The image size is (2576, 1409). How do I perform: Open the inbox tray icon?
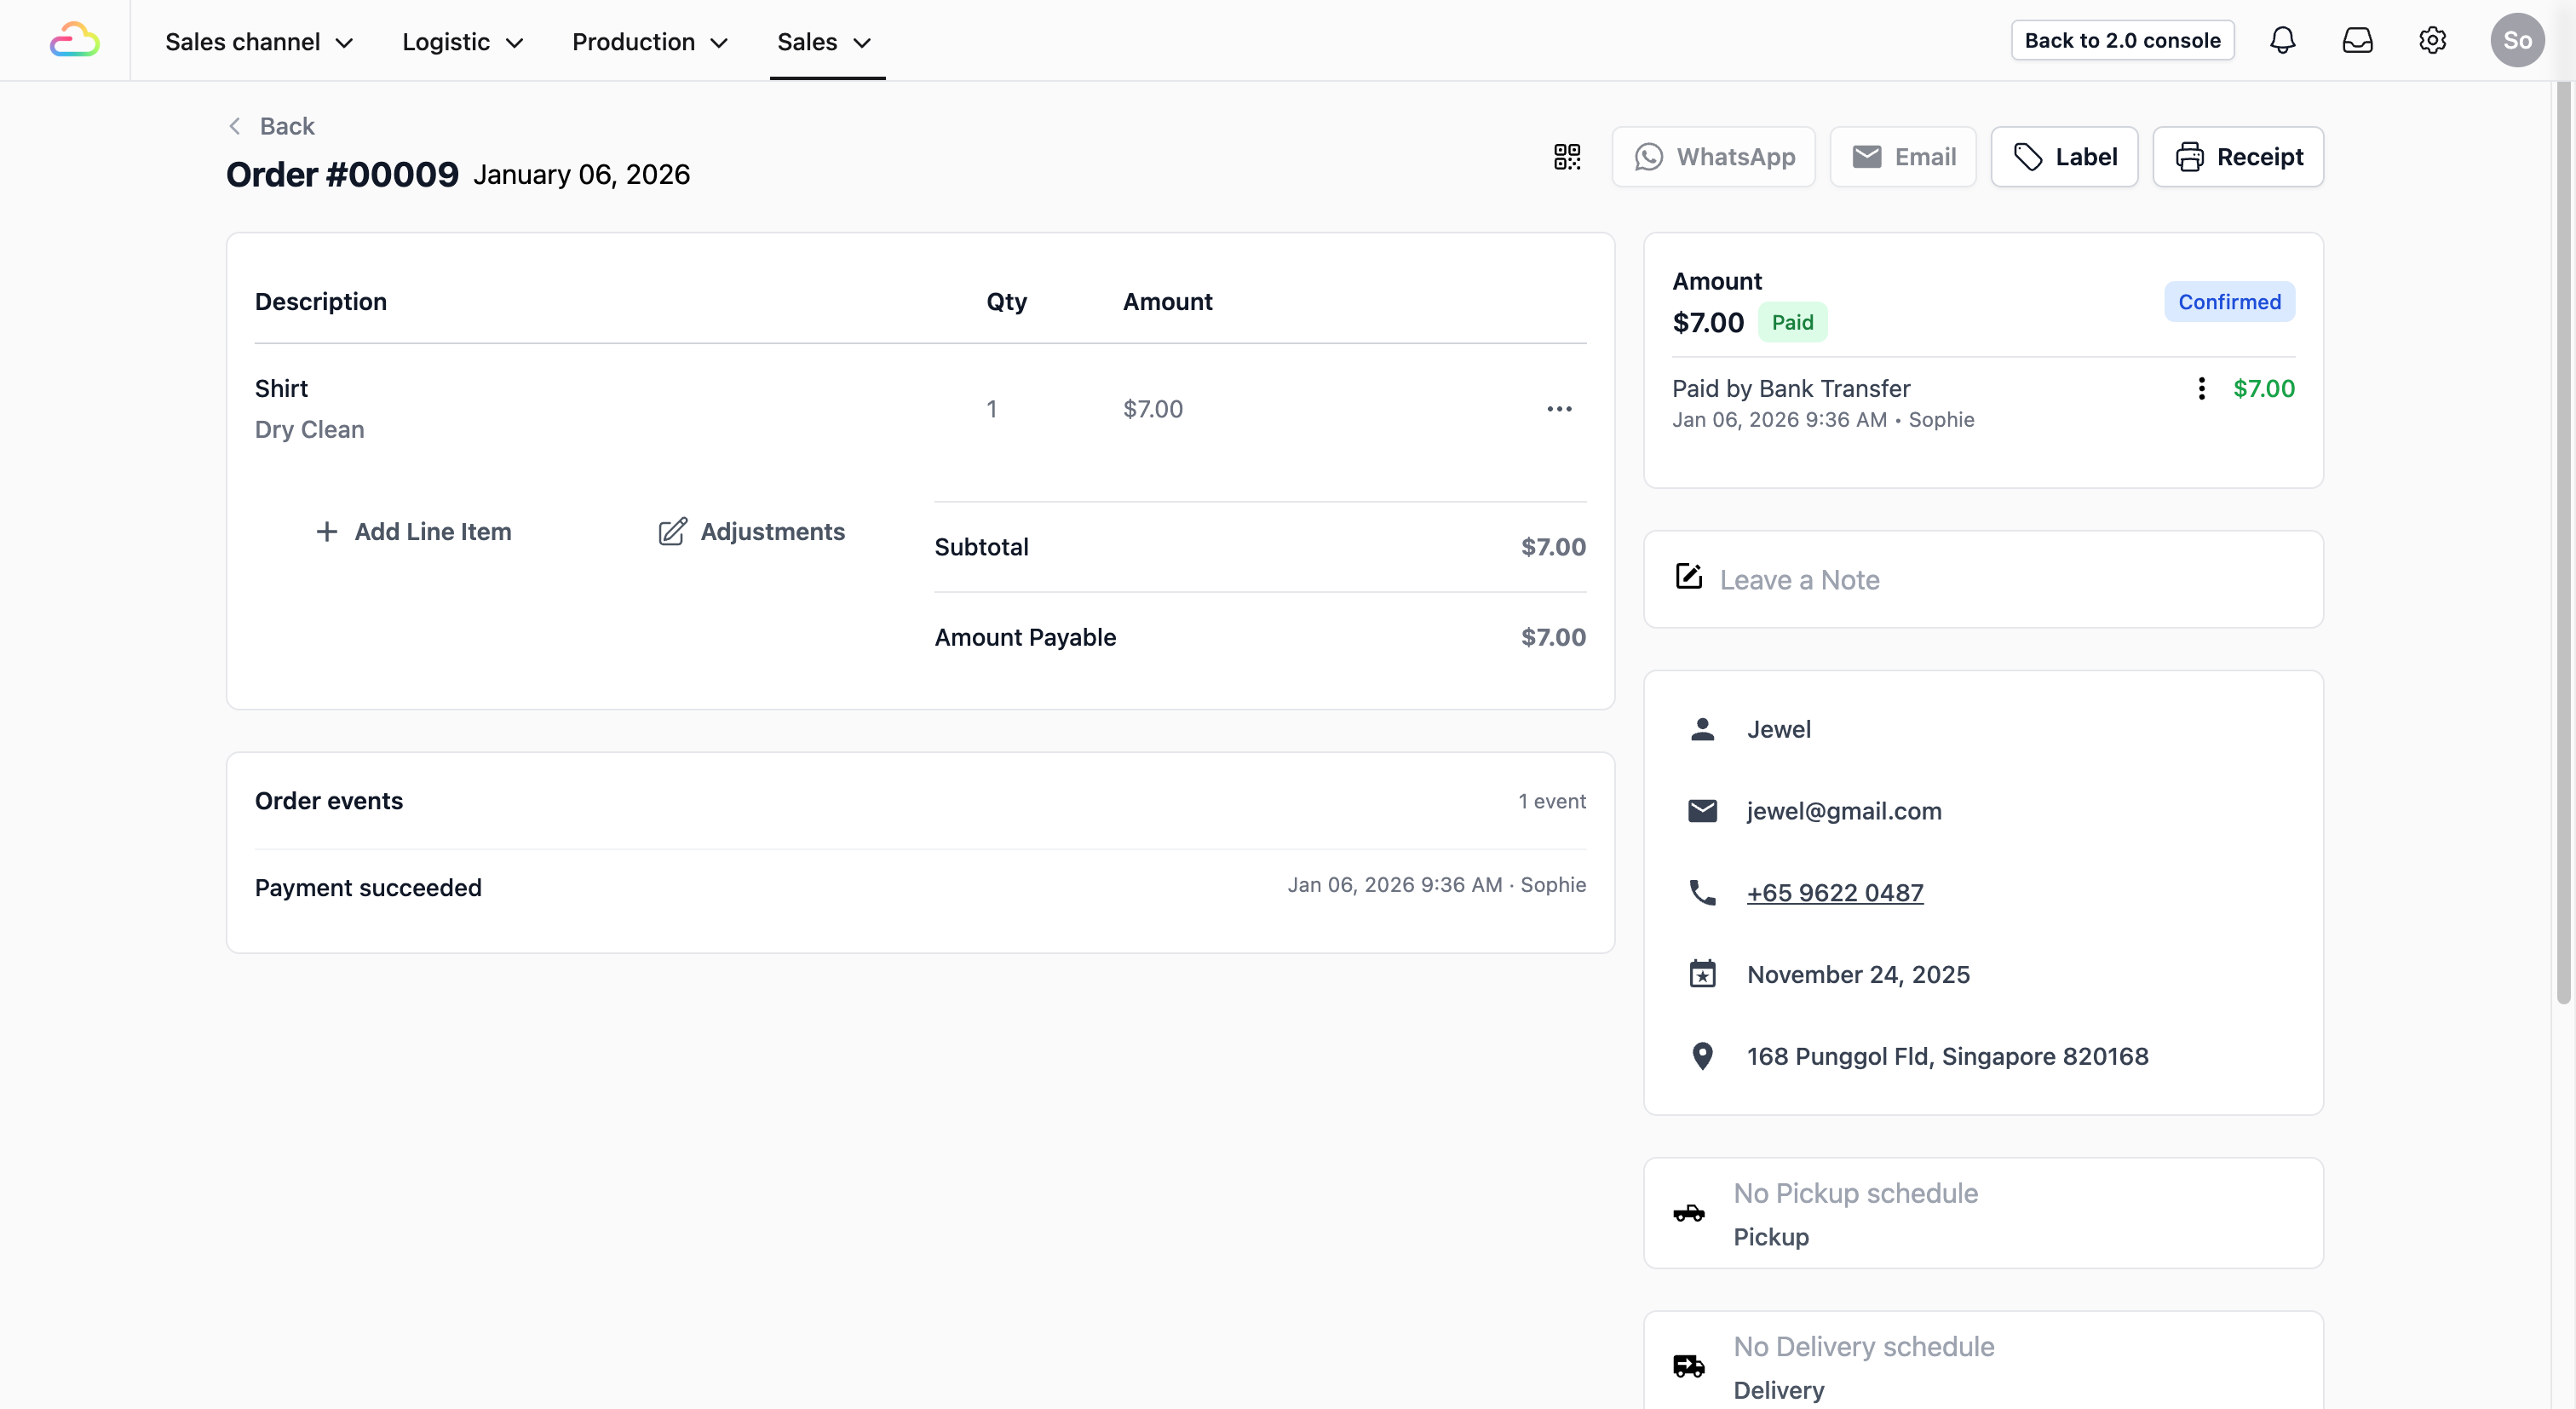tap(2357, 41)
